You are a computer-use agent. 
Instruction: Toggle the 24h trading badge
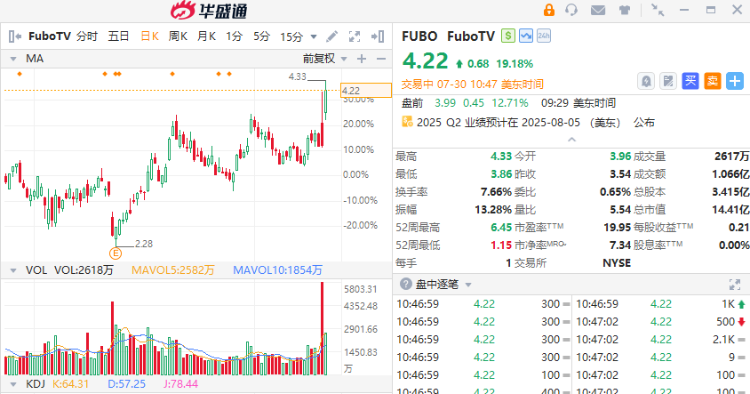click(x=543, y=36)
